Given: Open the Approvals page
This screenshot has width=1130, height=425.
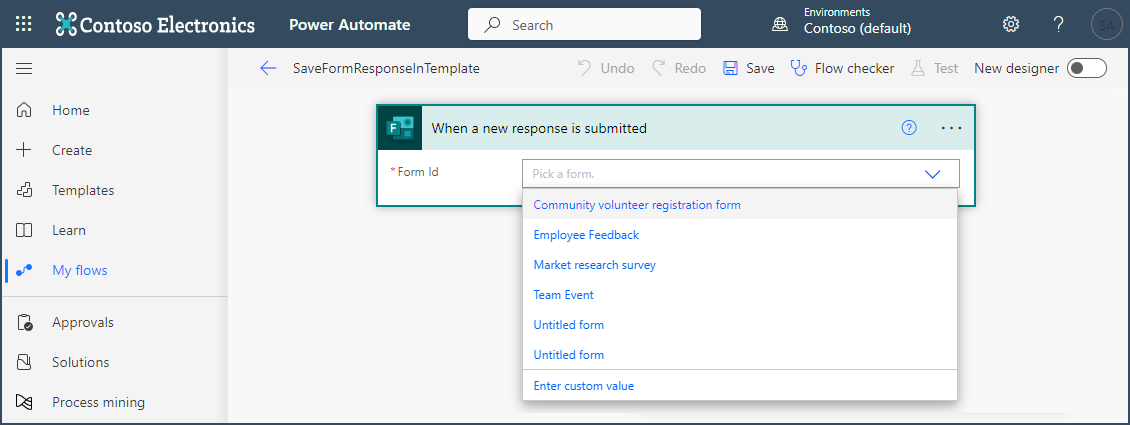Looking at the screenshot, I should coord(83,322).
